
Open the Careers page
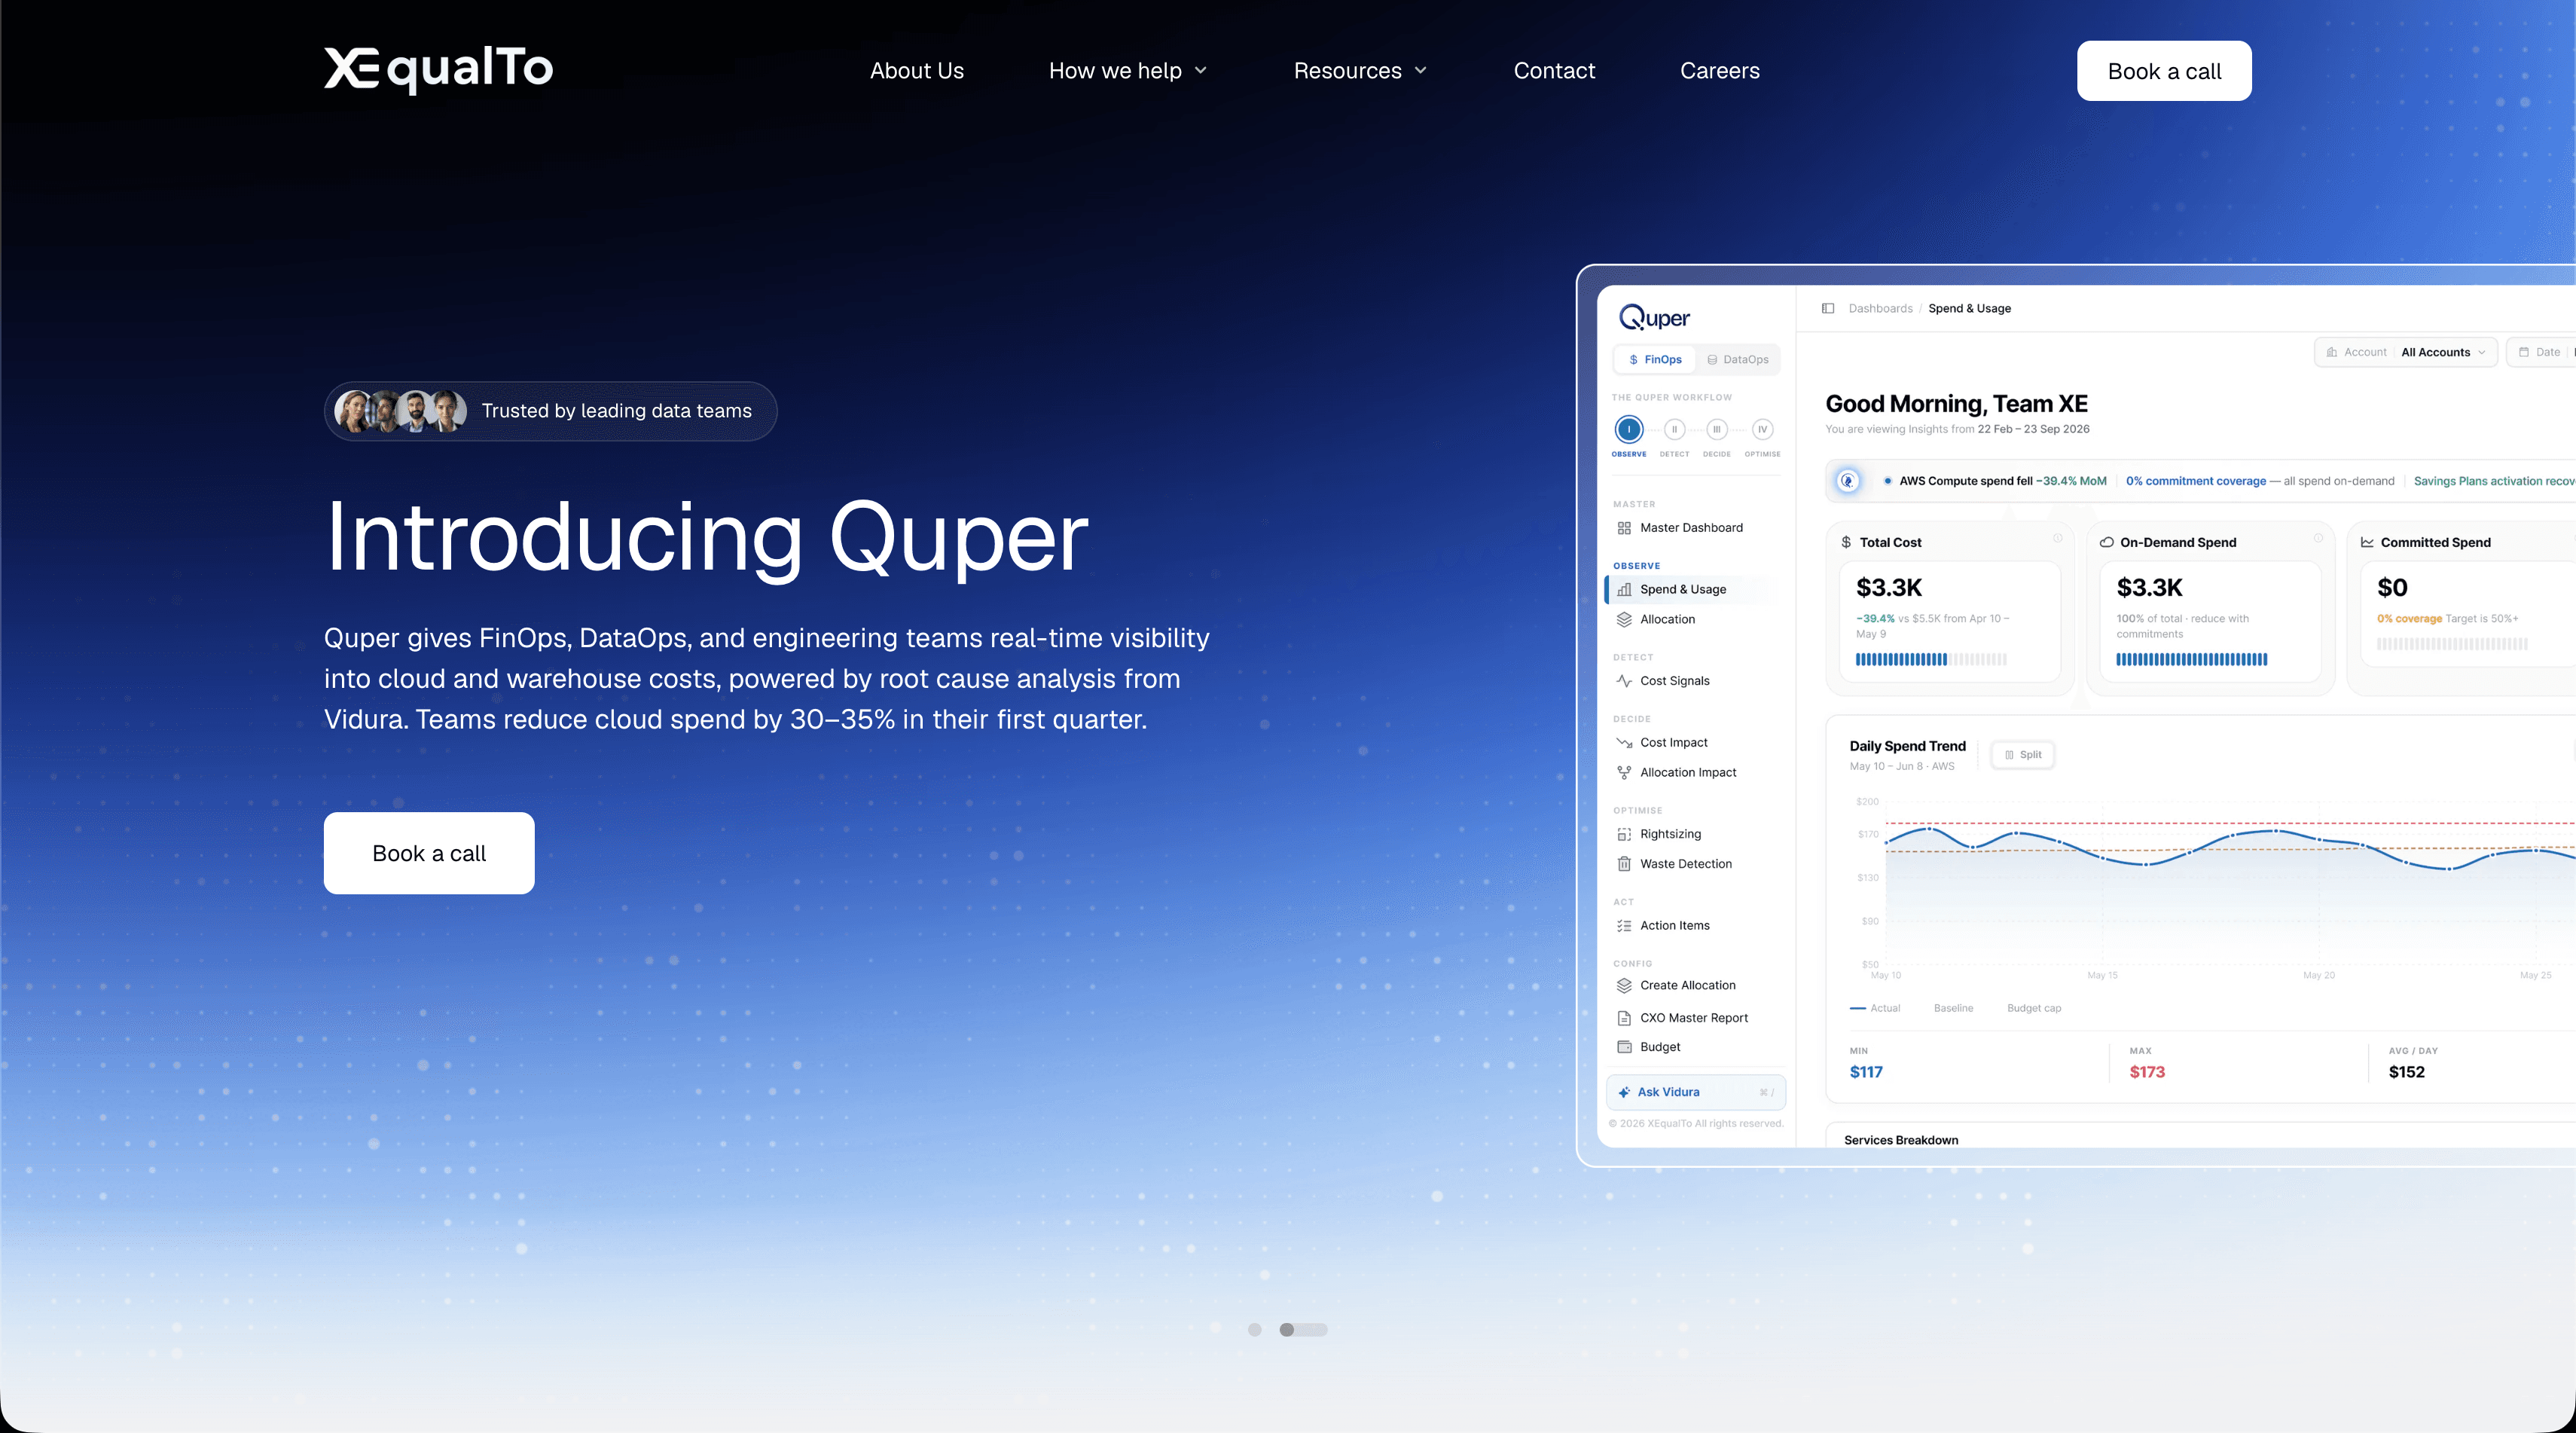point(1719,70)
